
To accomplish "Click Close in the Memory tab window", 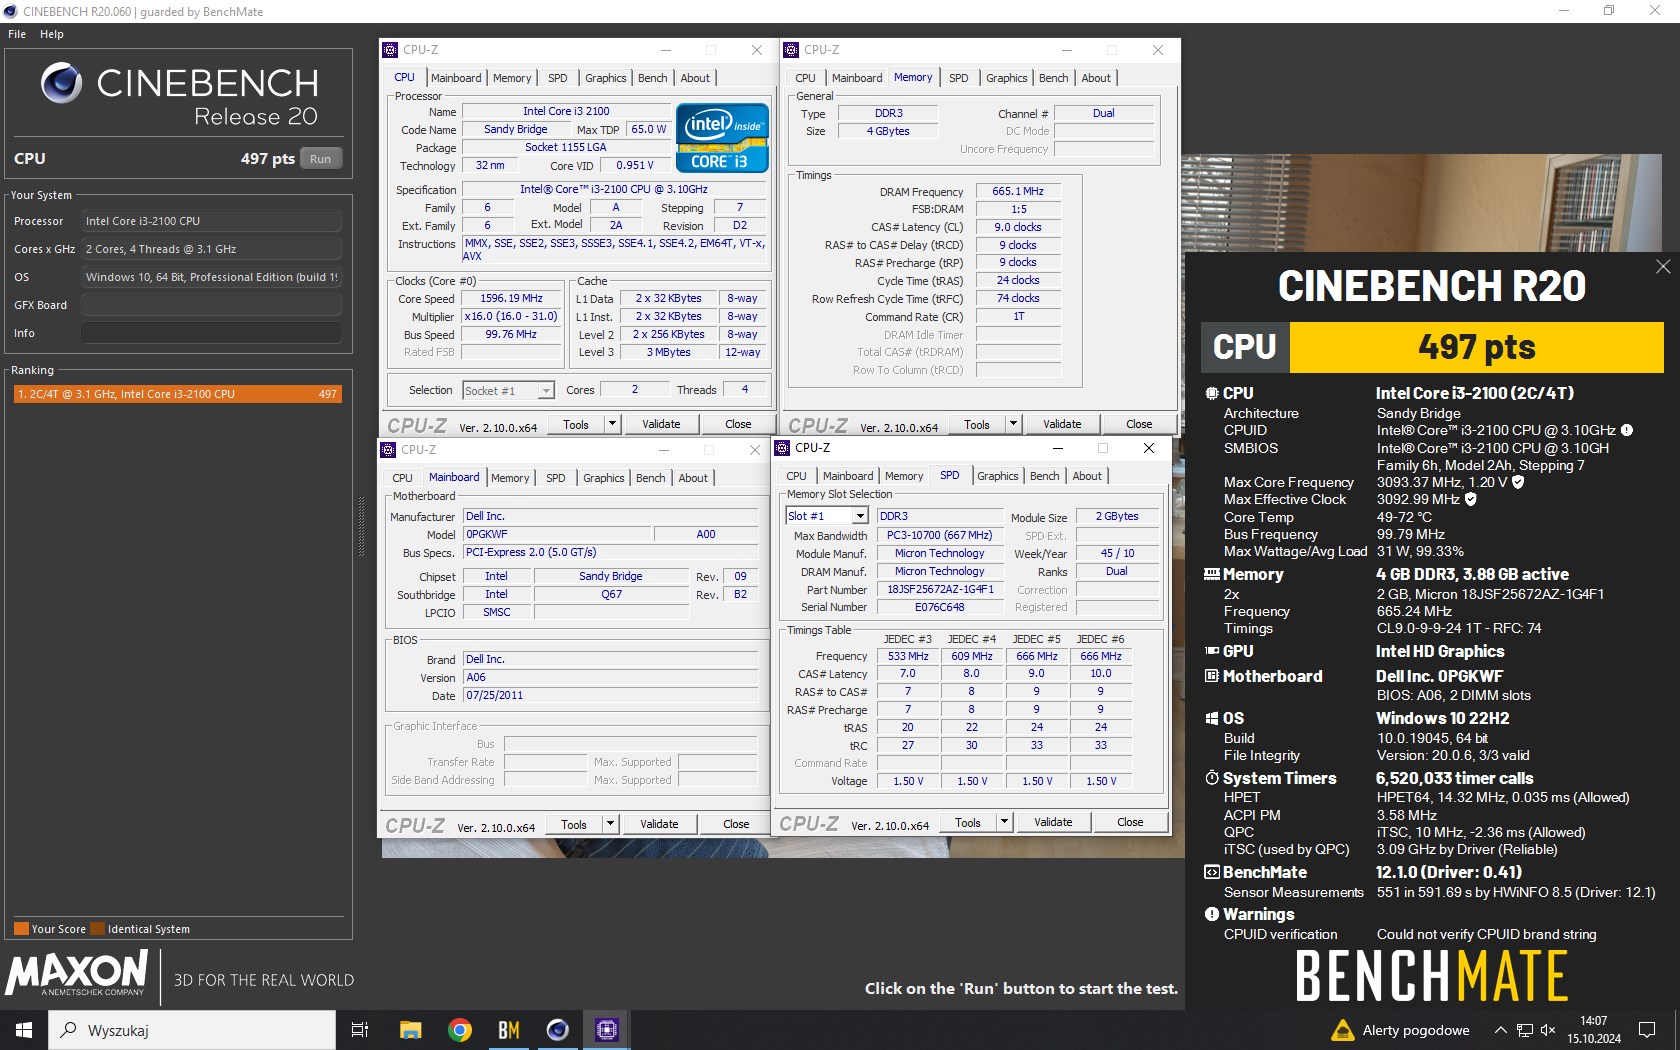I will [1139, 424].
